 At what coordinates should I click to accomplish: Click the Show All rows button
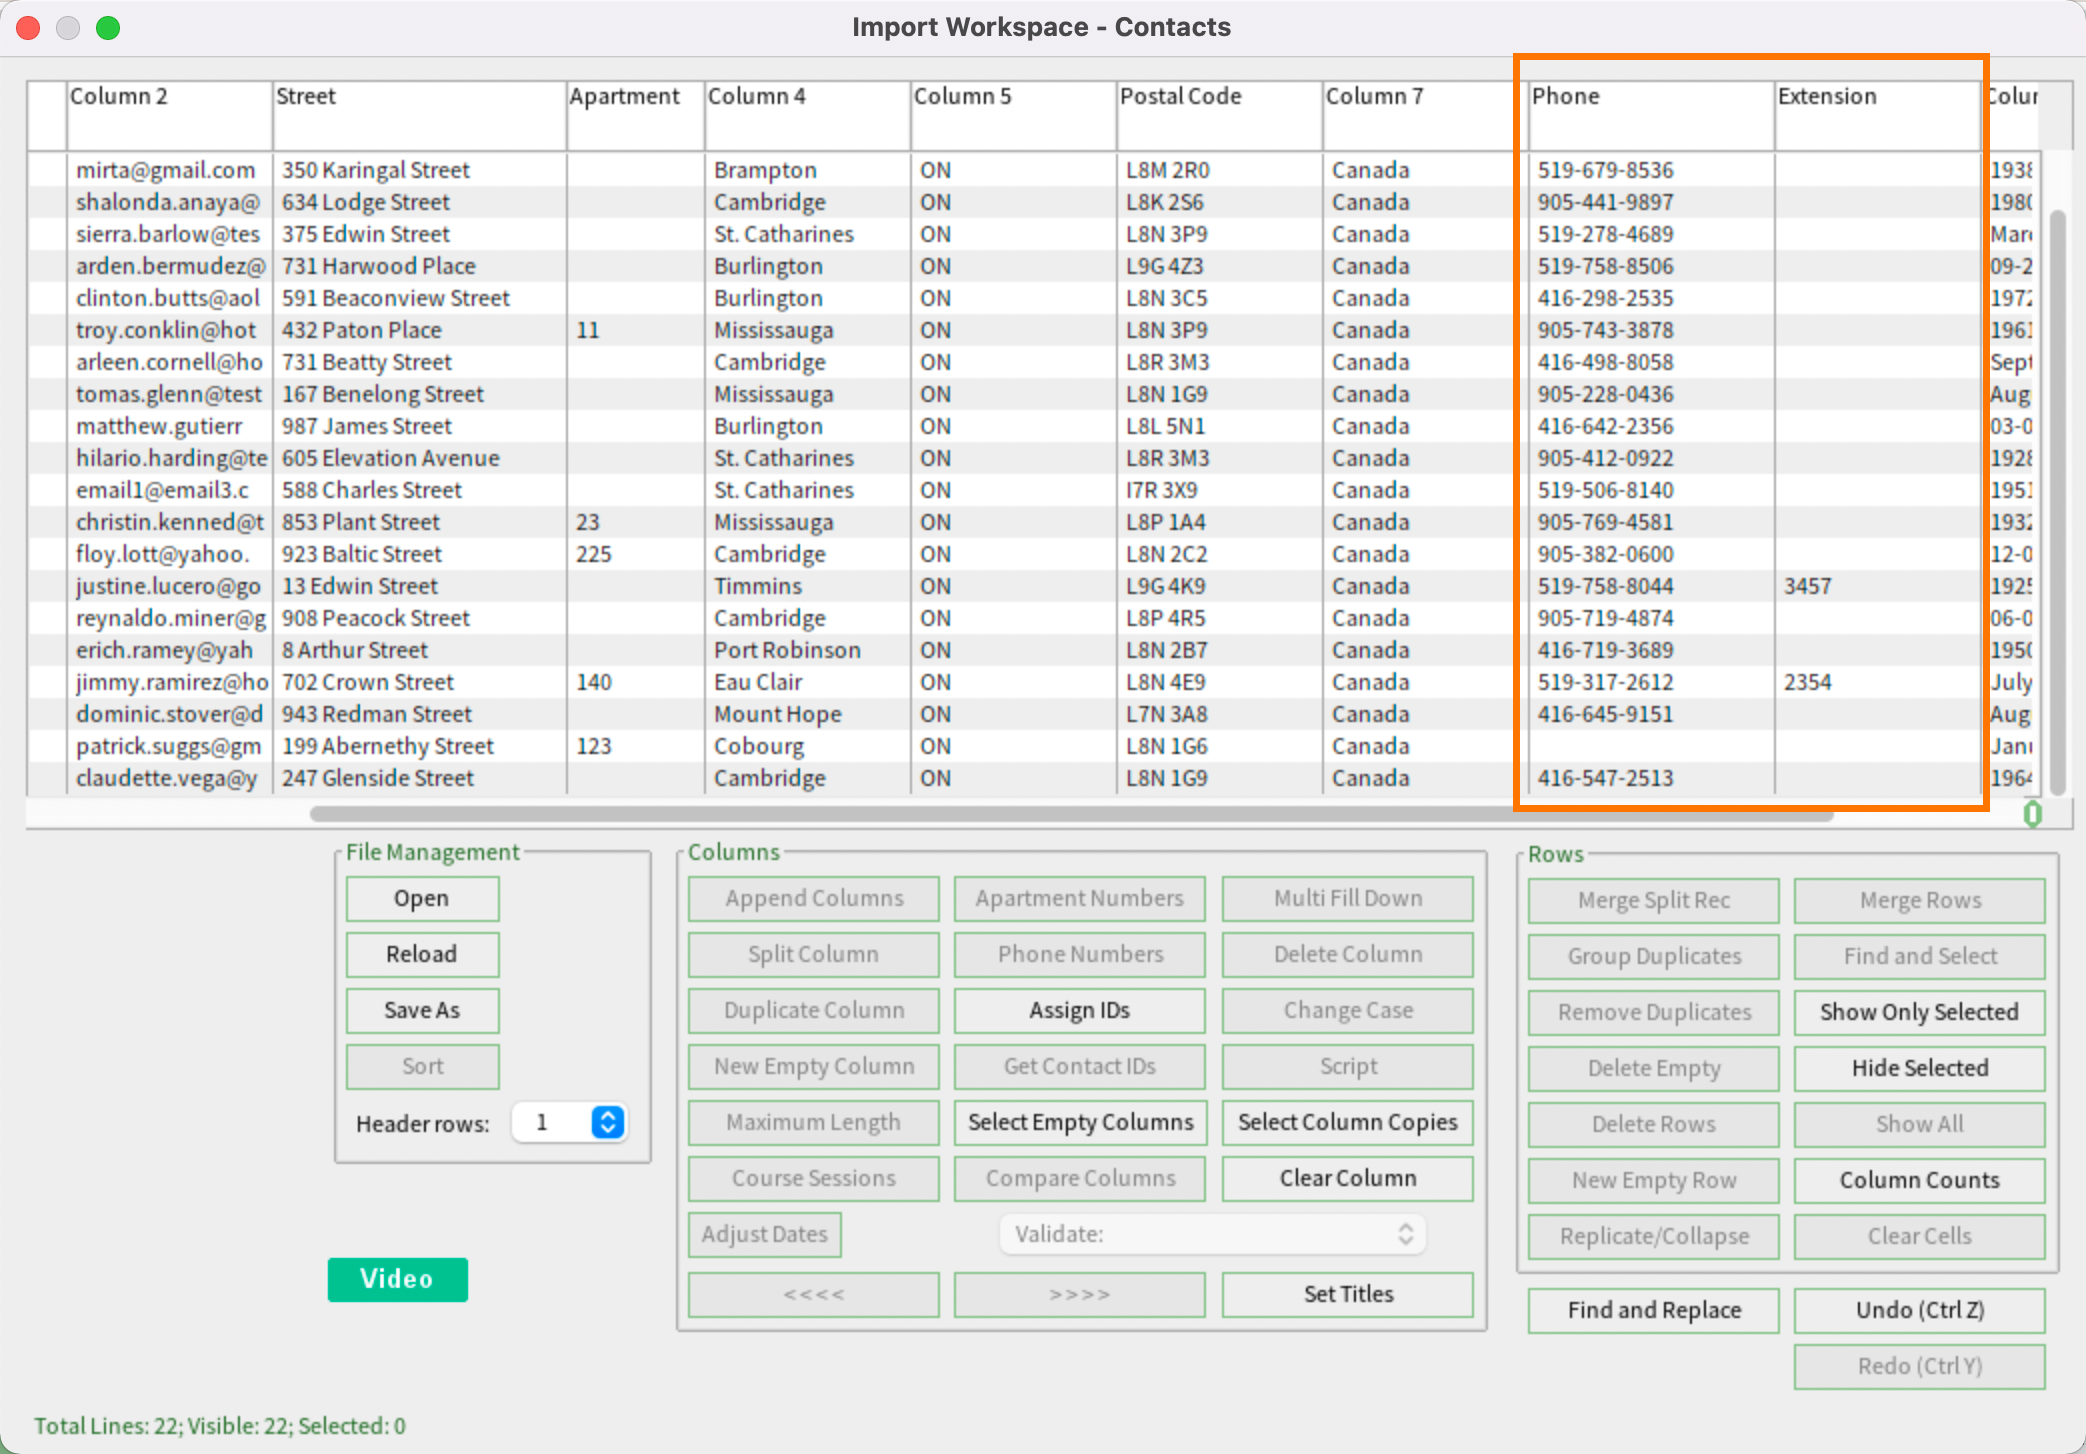pyautogui.click(x=1920, y=1123)
